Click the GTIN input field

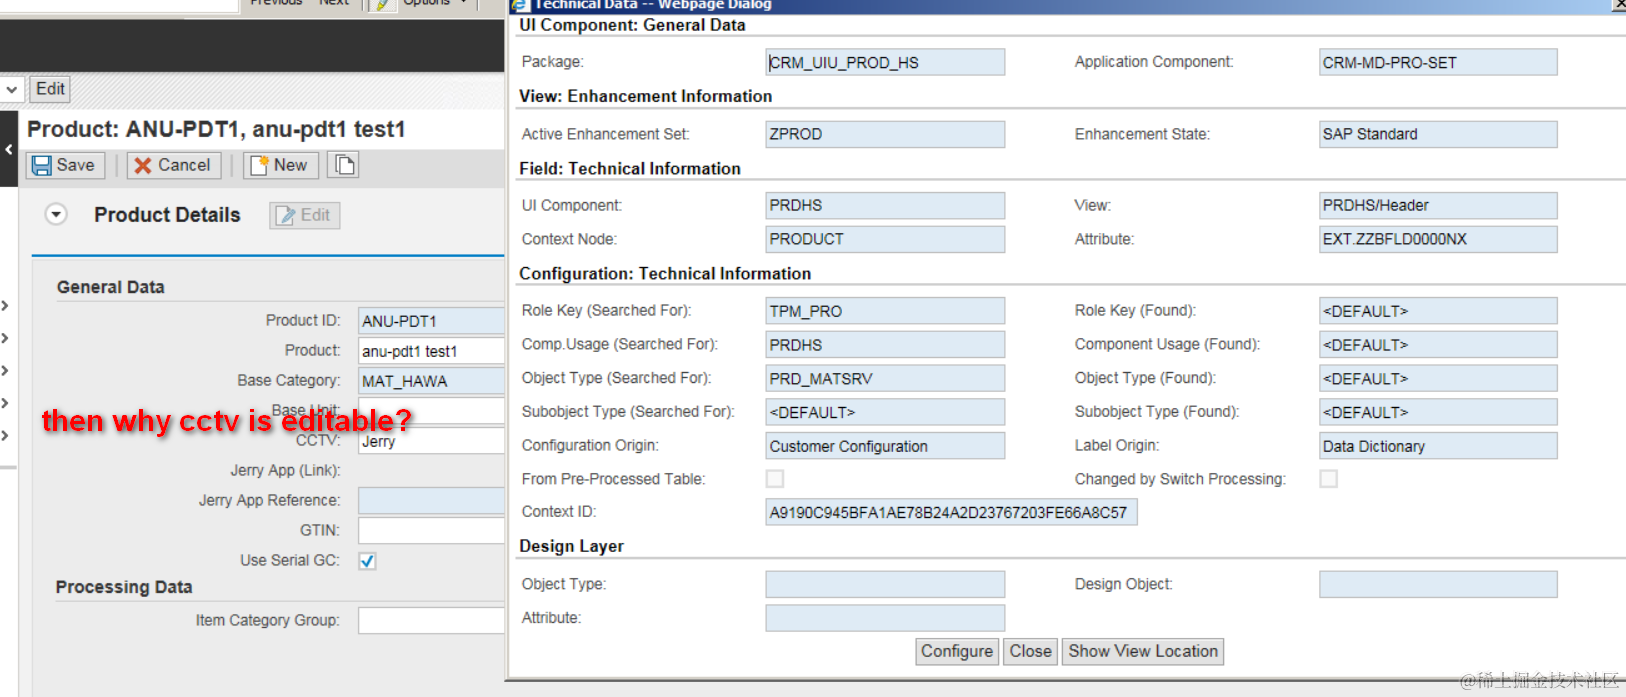(x=431, y=531)
